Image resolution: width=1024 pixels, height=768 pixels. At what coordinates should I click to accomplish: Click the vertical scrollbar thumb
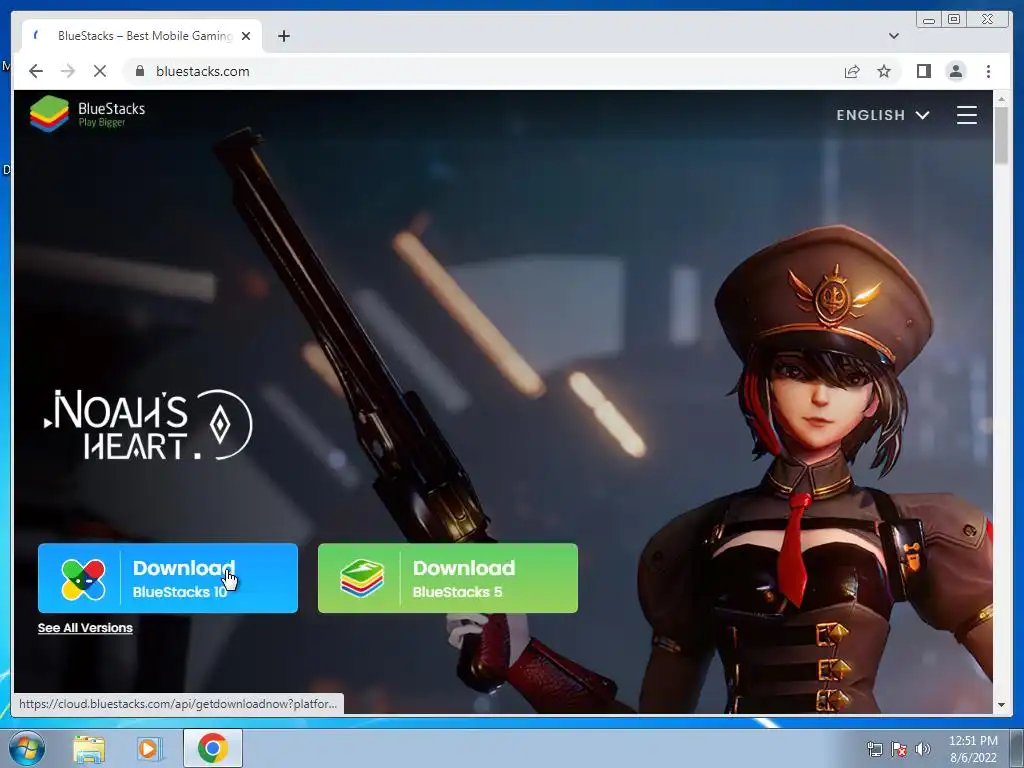[1000, 135]
